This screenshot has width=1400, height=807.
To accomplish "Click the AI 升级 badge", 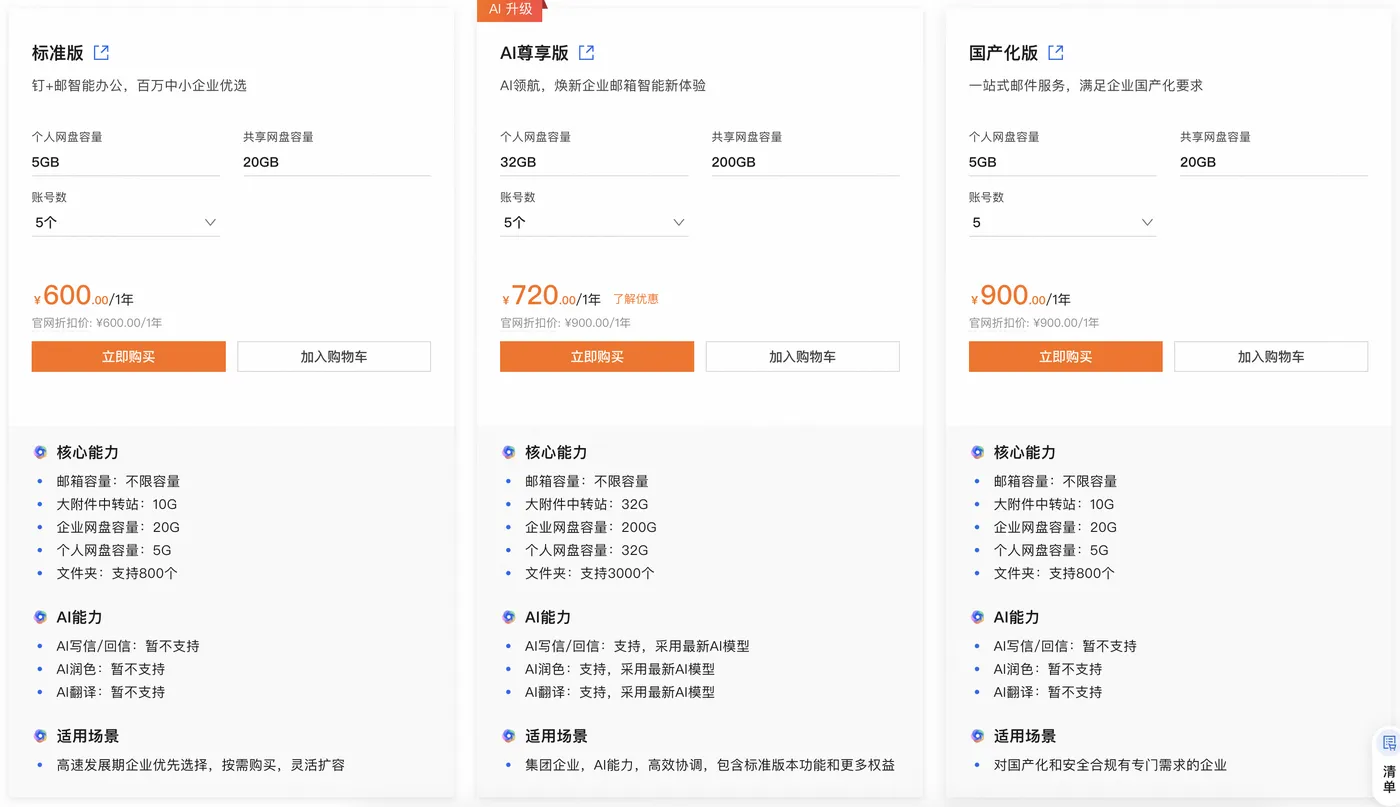I will (511, 9).
